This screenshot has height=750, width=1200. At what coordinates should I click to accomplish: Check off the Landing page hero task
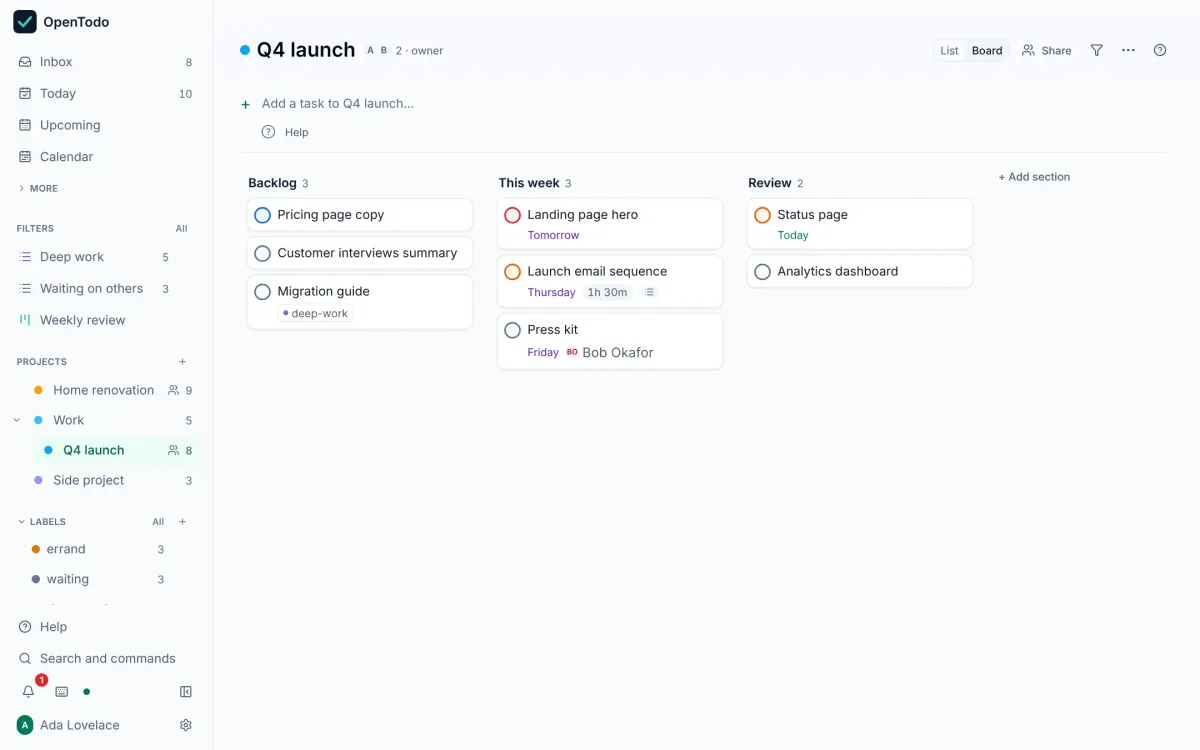[513, 215]
